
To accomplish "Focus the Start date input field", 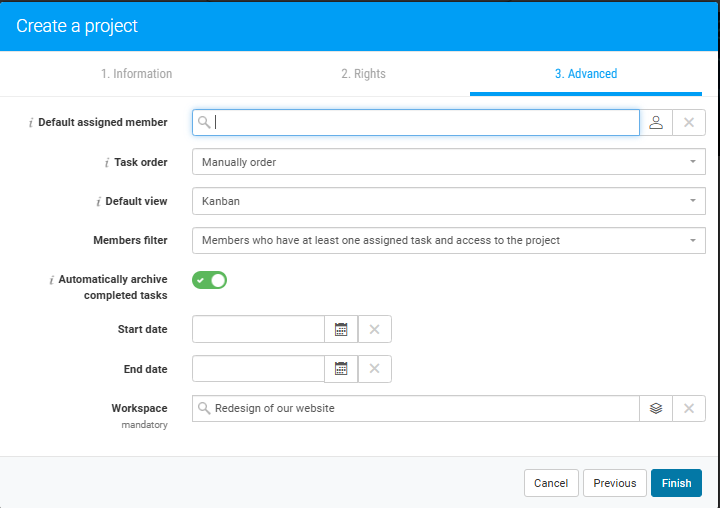I will pos(258,329).
